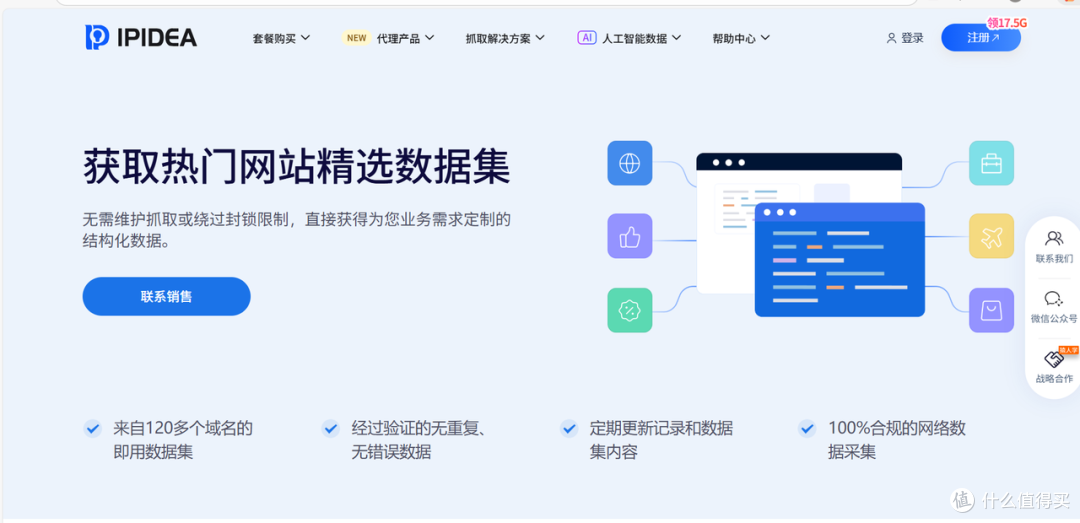Click the check icon beside 来自120多个域名的
Image resolution: width=1080 pixels, height=523 pixels.
coord(93,429)
